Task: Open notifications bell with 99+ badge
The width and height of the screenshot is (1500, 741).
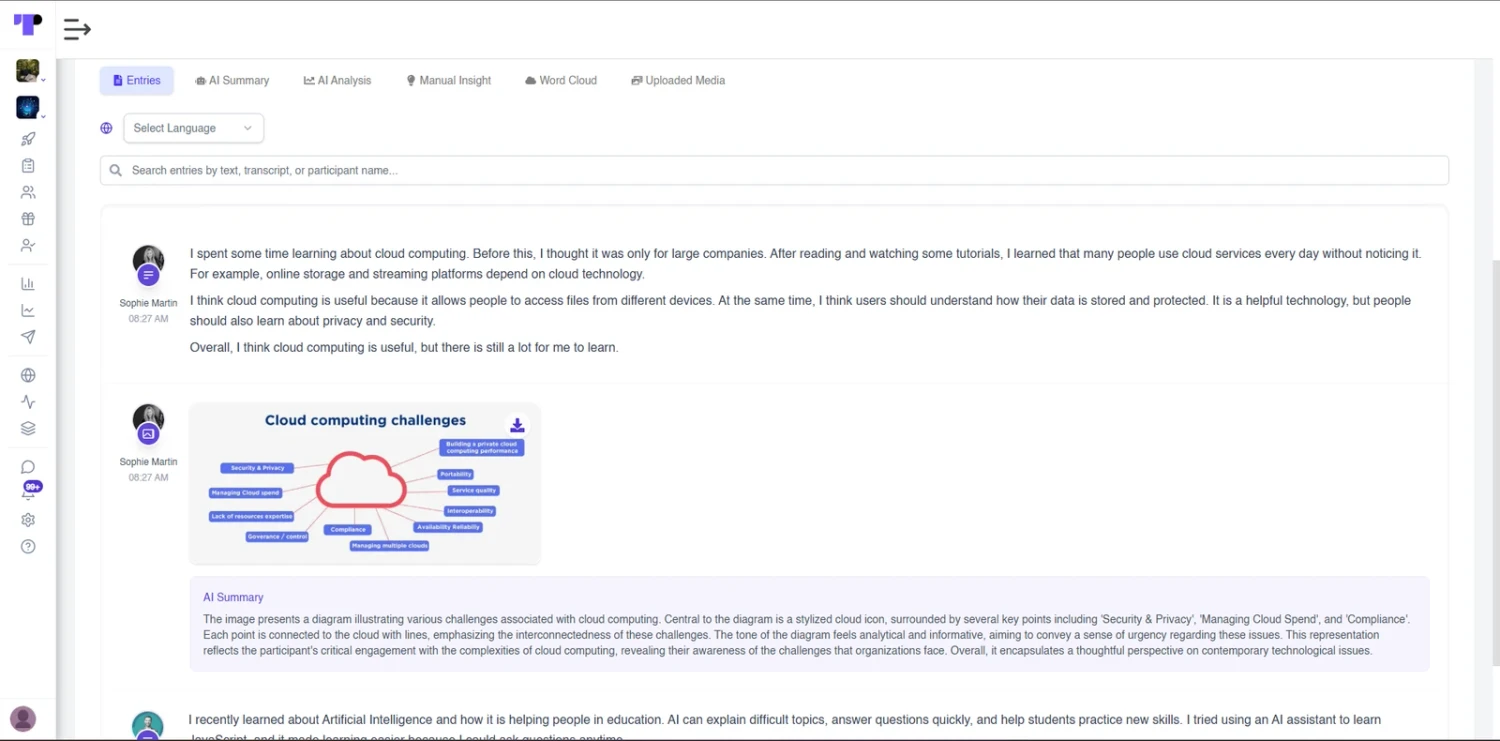Action: (x=29, y=491)
